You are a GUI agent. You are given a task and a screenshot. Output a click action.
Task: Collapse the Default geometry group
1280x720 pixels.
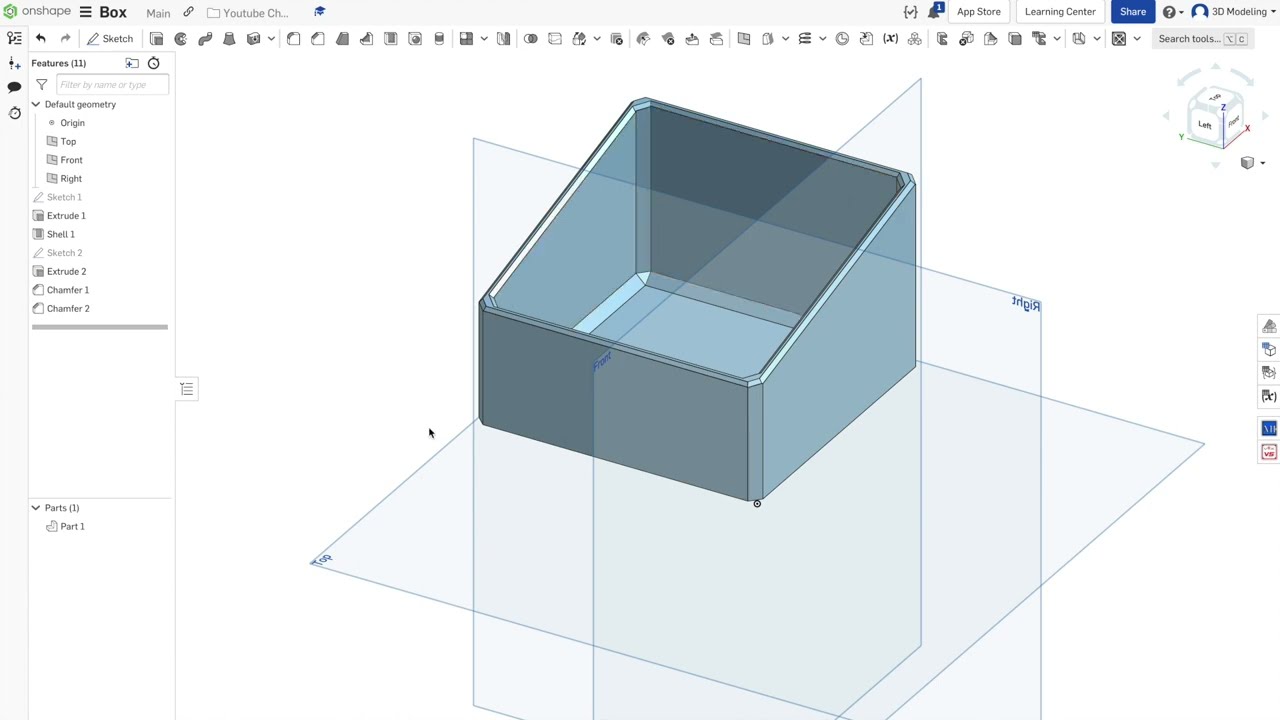35,104
